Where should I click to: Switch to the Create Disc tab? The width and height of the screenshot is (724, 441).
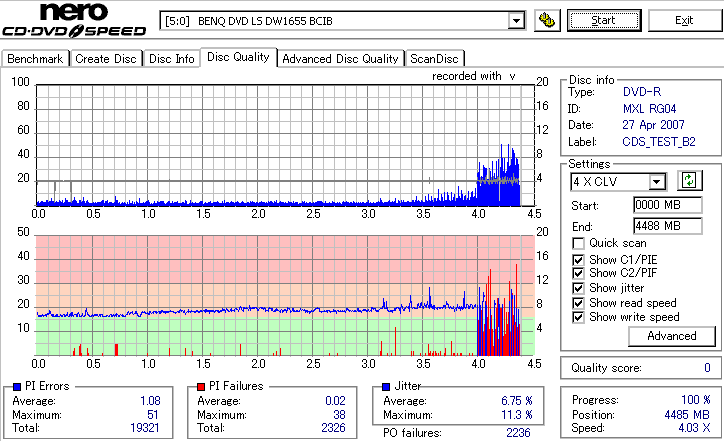pyautogui.click(x=106, y=59)
